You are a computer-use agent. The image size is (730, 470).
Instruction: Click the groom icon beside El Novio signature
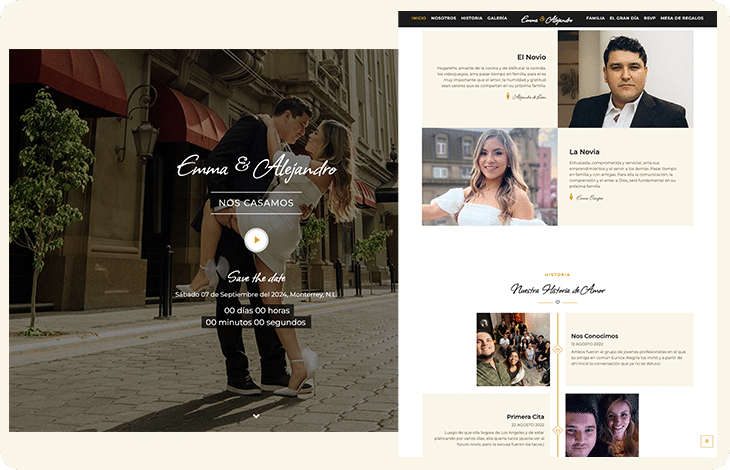pos(508,97)
